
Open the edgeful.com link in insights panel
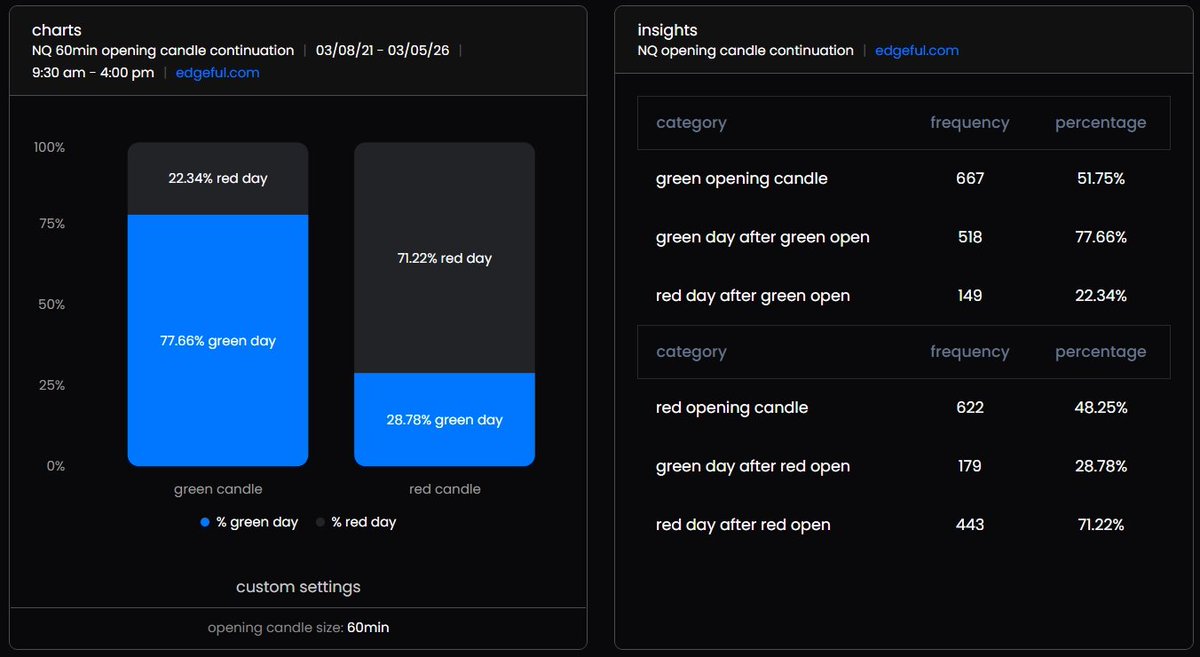click(917, 50)
